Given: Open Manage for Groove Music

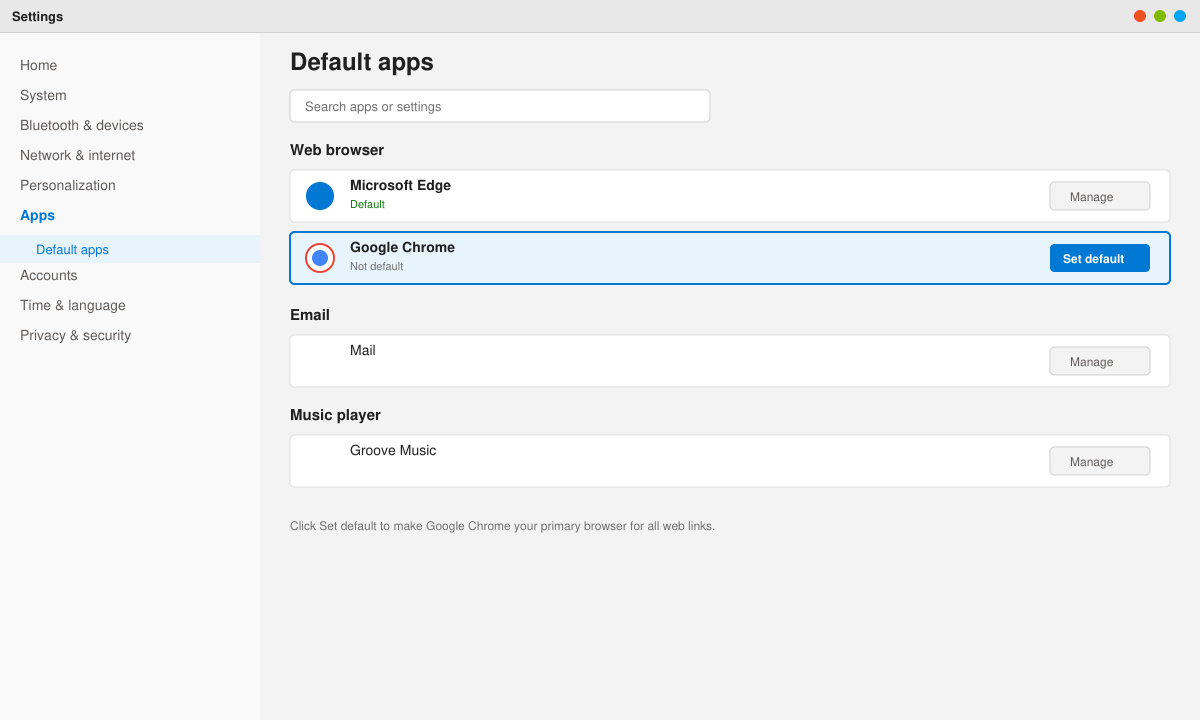Looking at the screenshot, I should [1100, 461].
